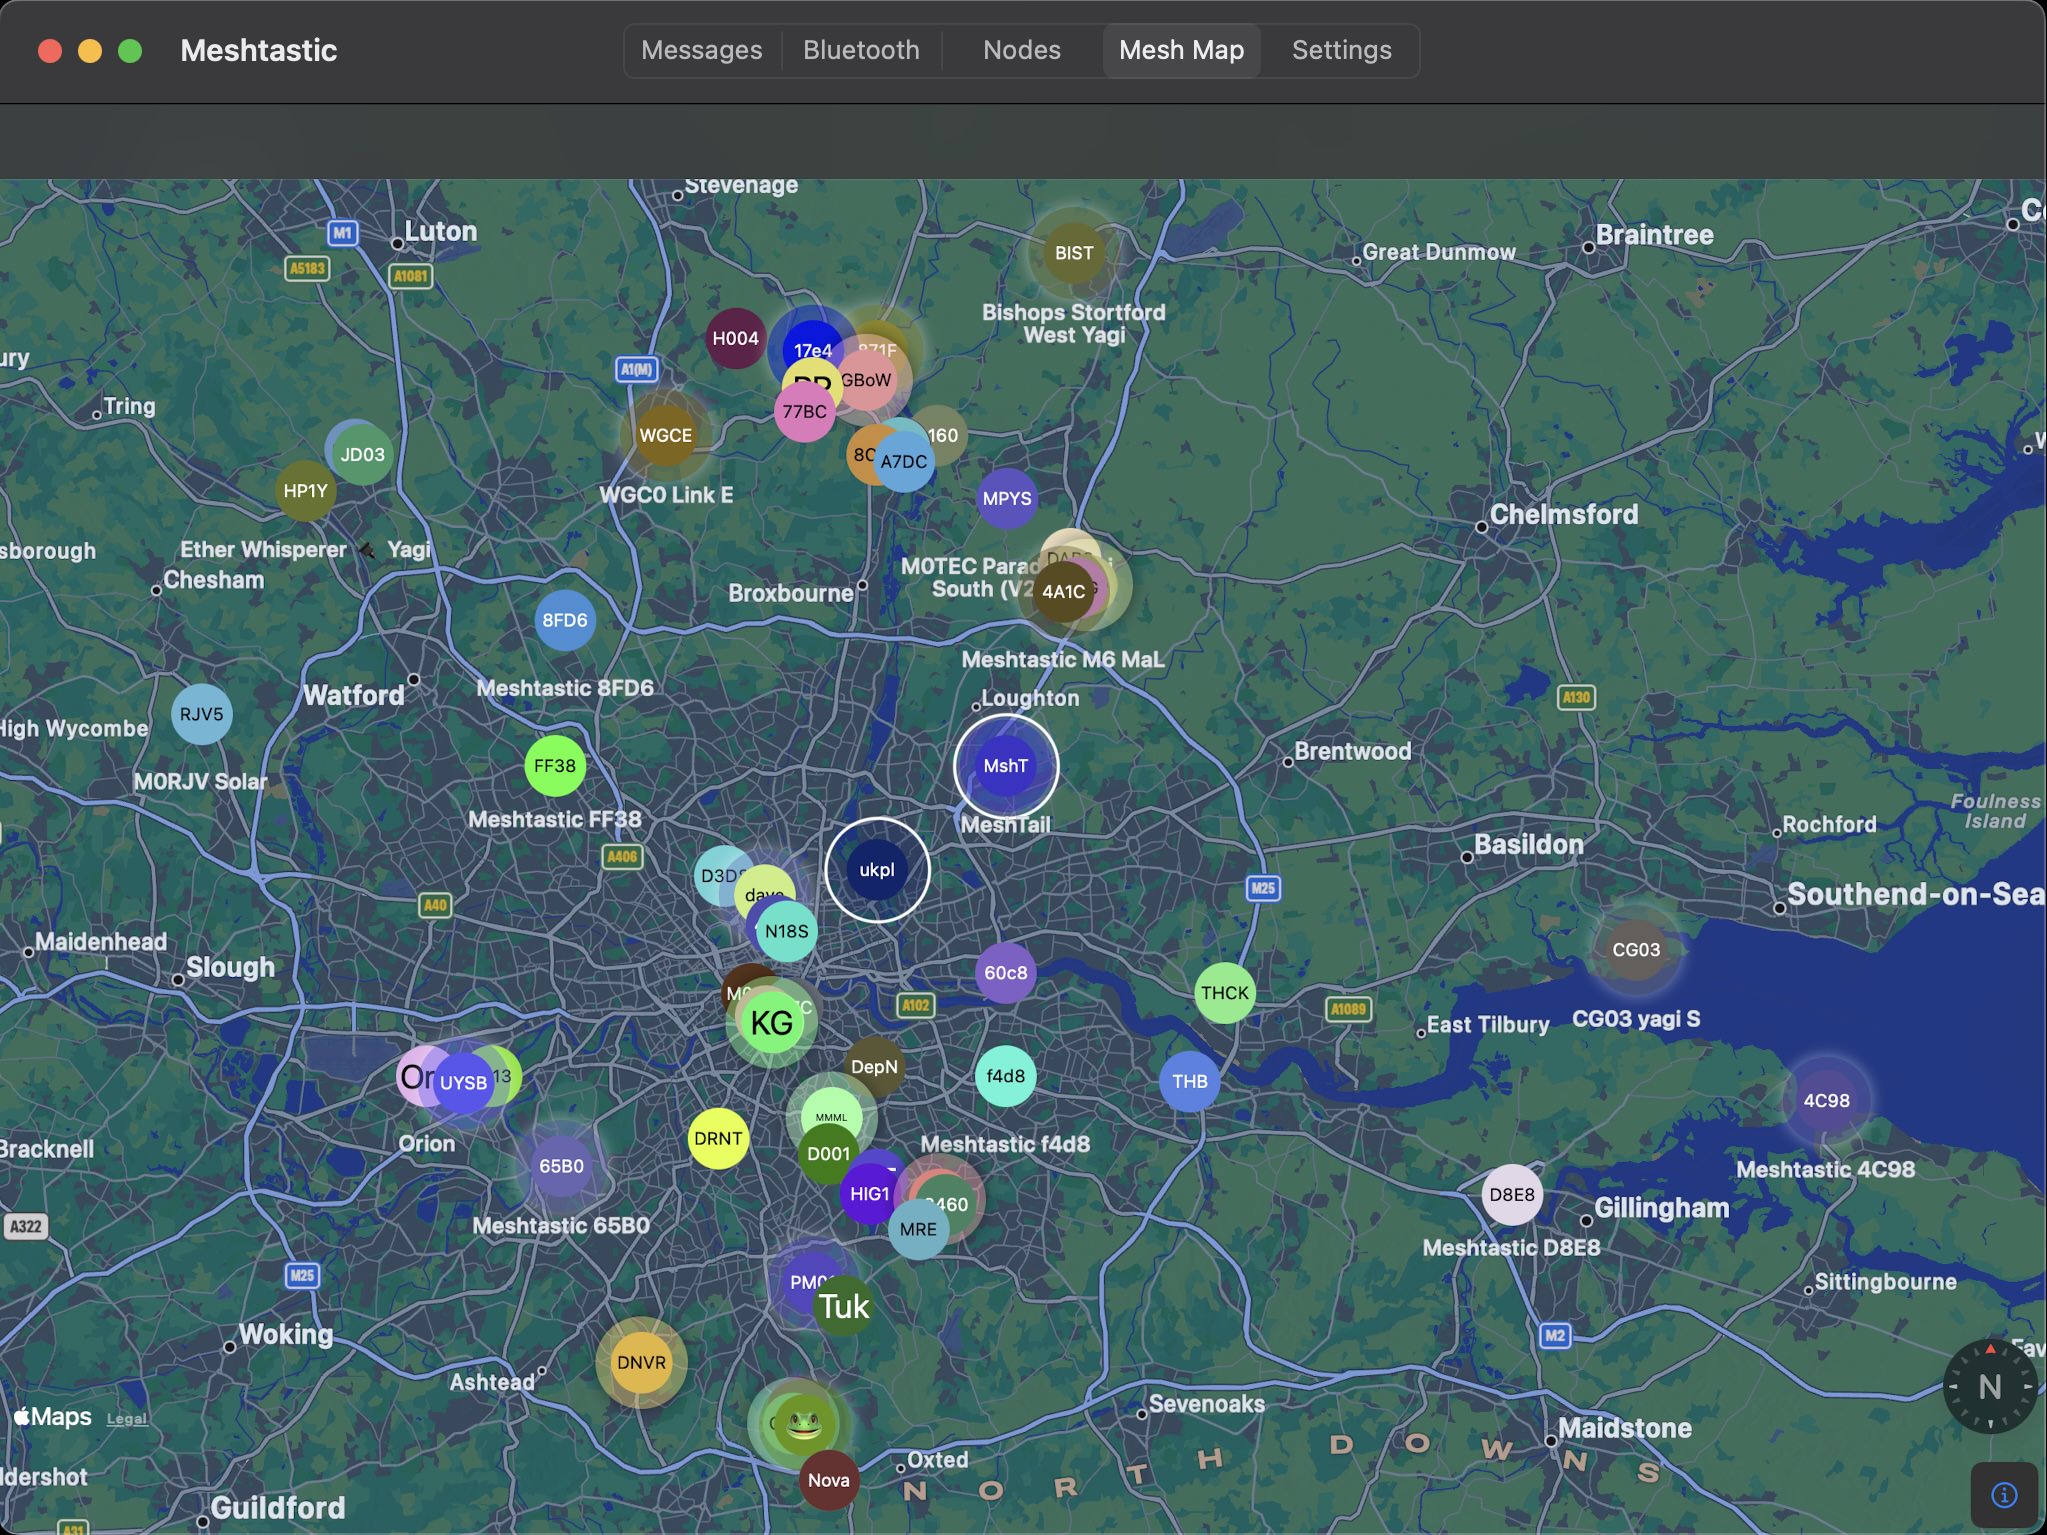This screenshot has height=1535, width=2047.
Task: Click the 'CG03 yagi S' label
Action: (1636, 1018)
